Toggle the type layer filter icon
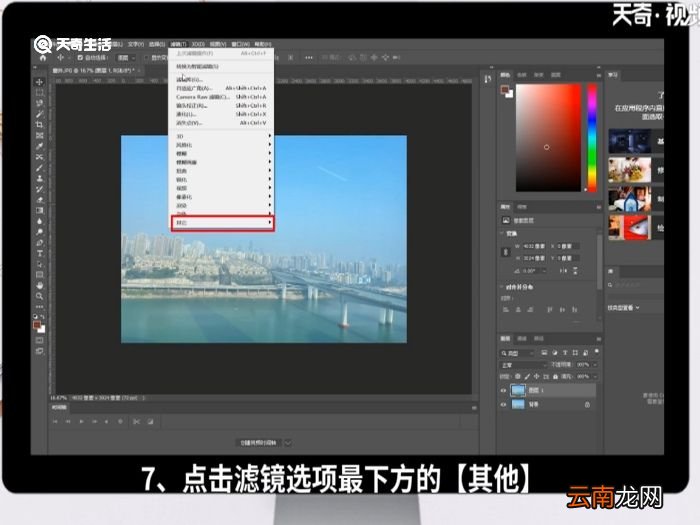The width and height of the screenshot is (700, 525). point(565,353)
